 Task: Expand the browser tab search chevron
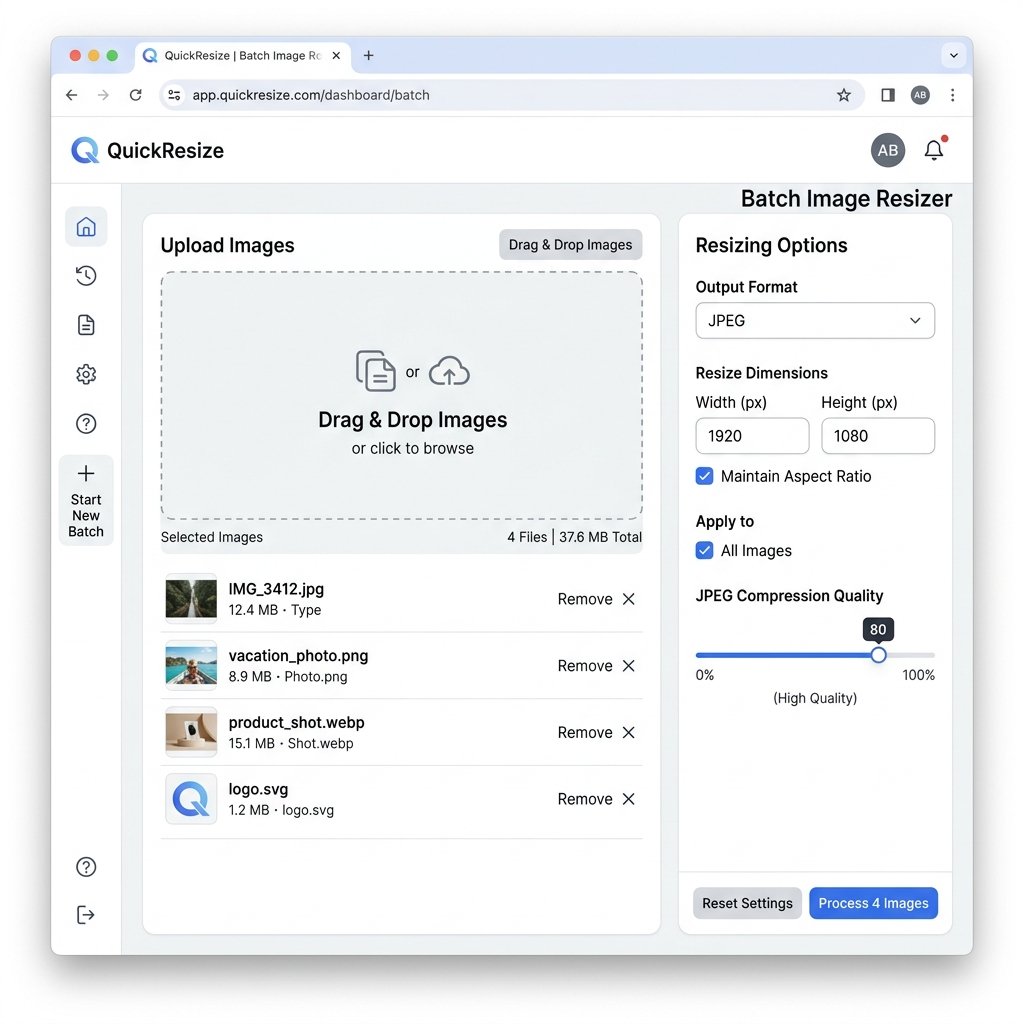pos(953,56)
